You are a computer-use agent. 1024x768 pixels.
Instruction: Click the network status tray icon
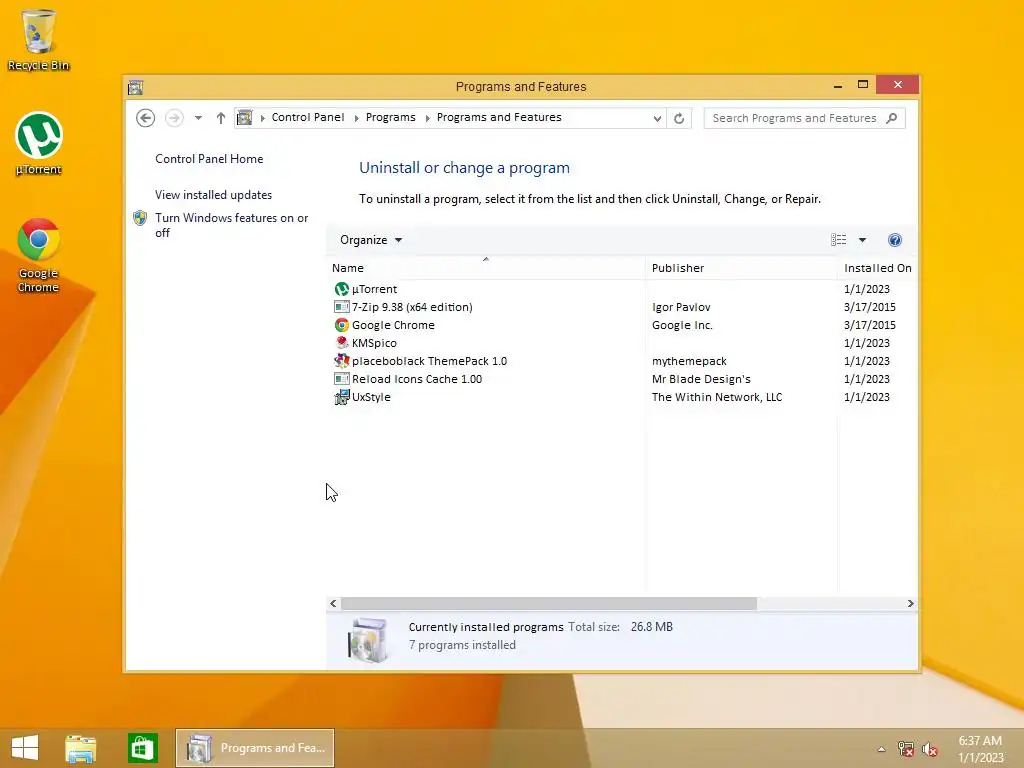906,749
